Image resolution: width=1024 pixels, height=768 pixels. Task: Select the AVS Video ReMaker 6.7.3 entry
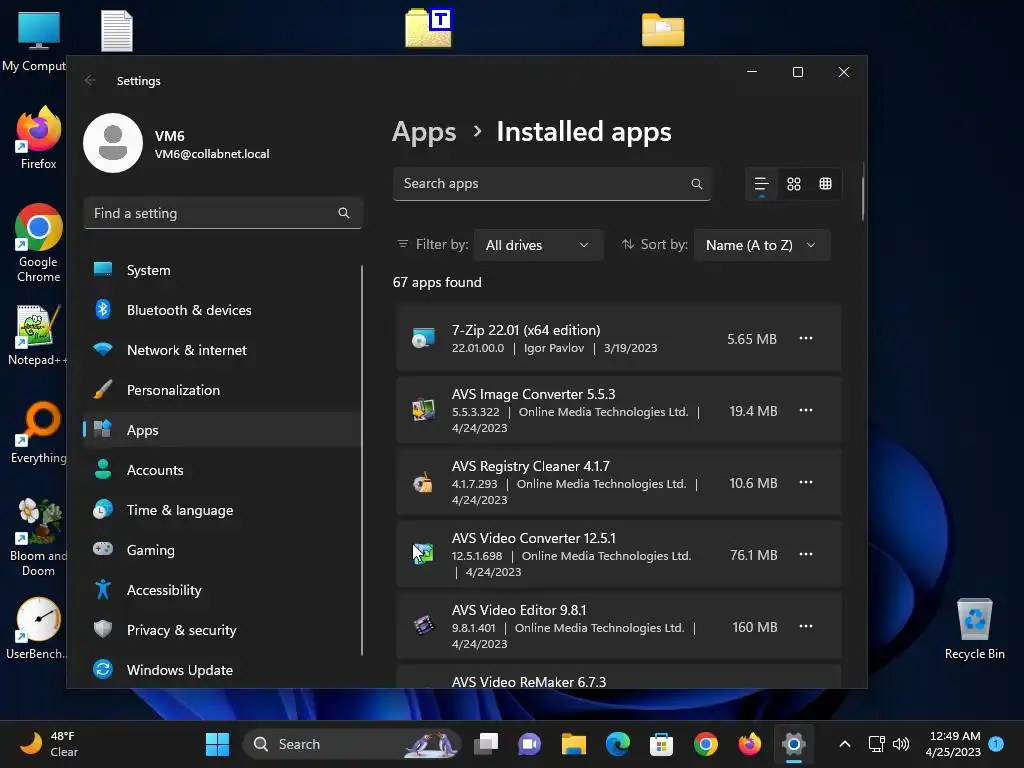pos(618,676)
